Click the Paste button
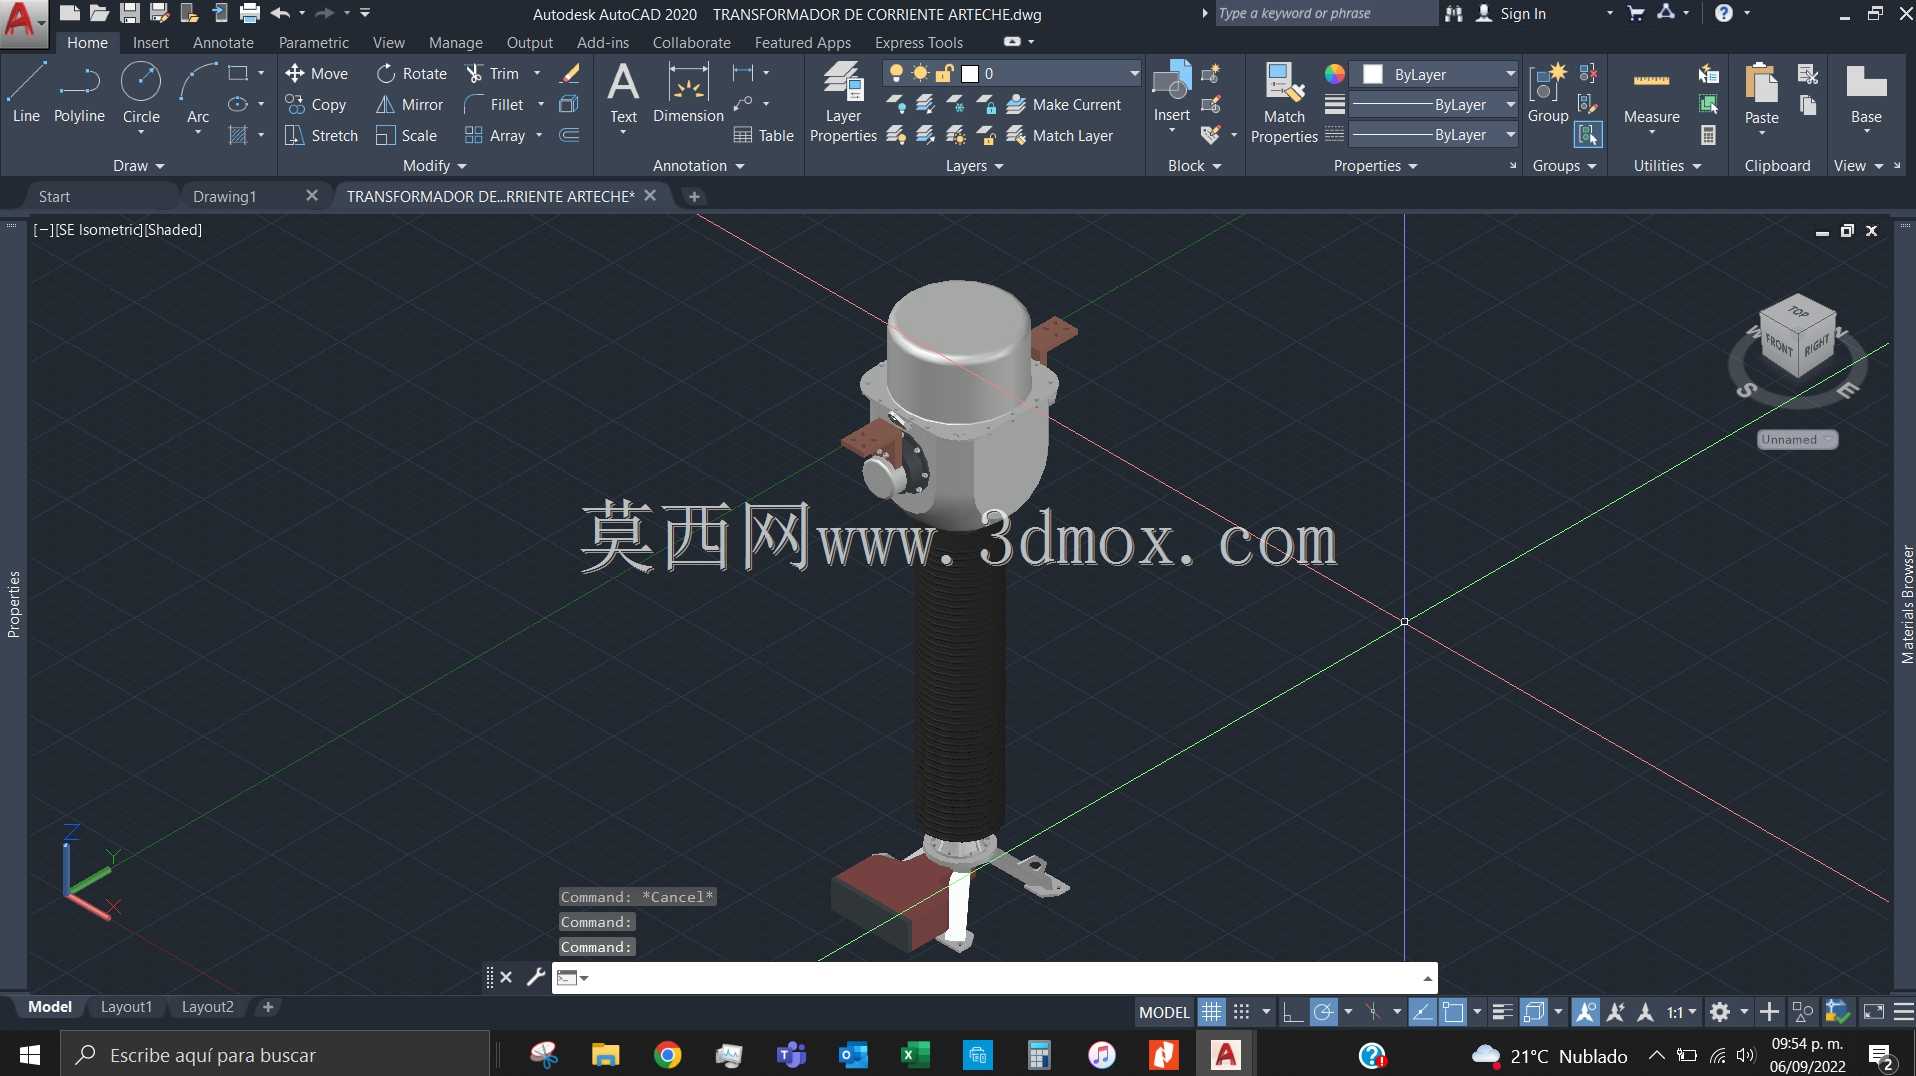 click(x=1761, y=92)
